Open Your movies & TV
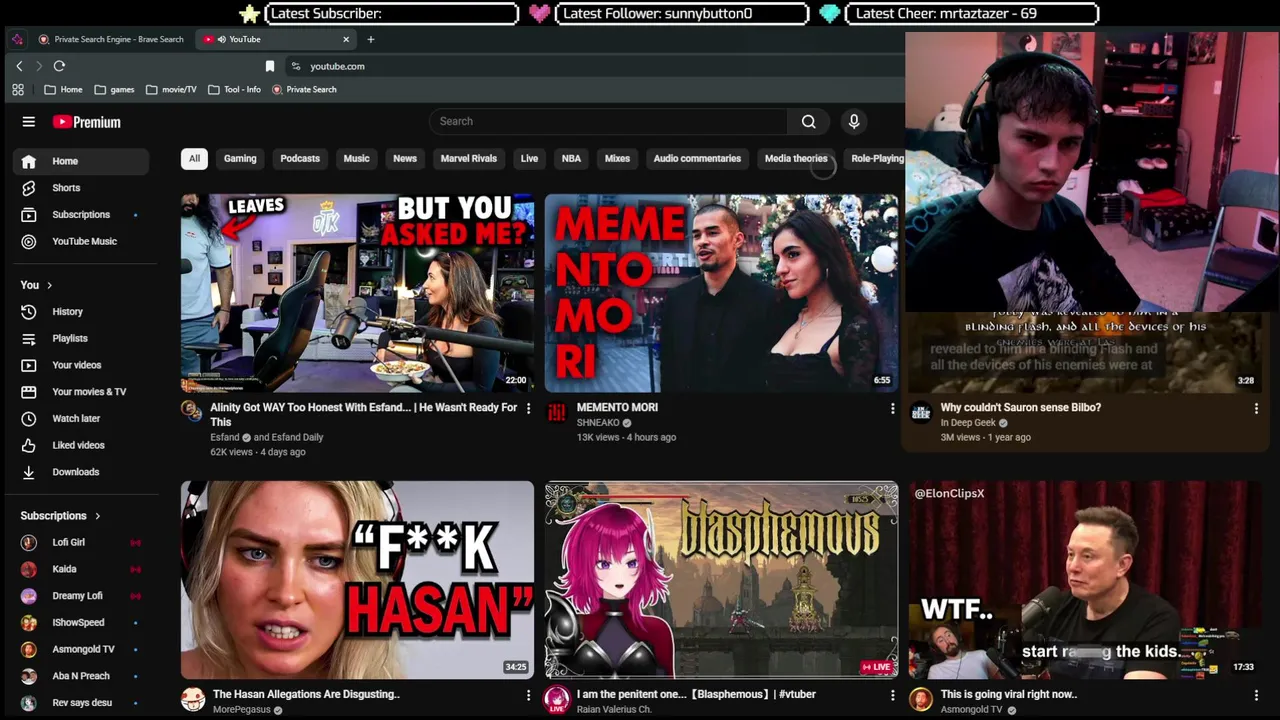 pyautogui.click(x=80, y=392)
